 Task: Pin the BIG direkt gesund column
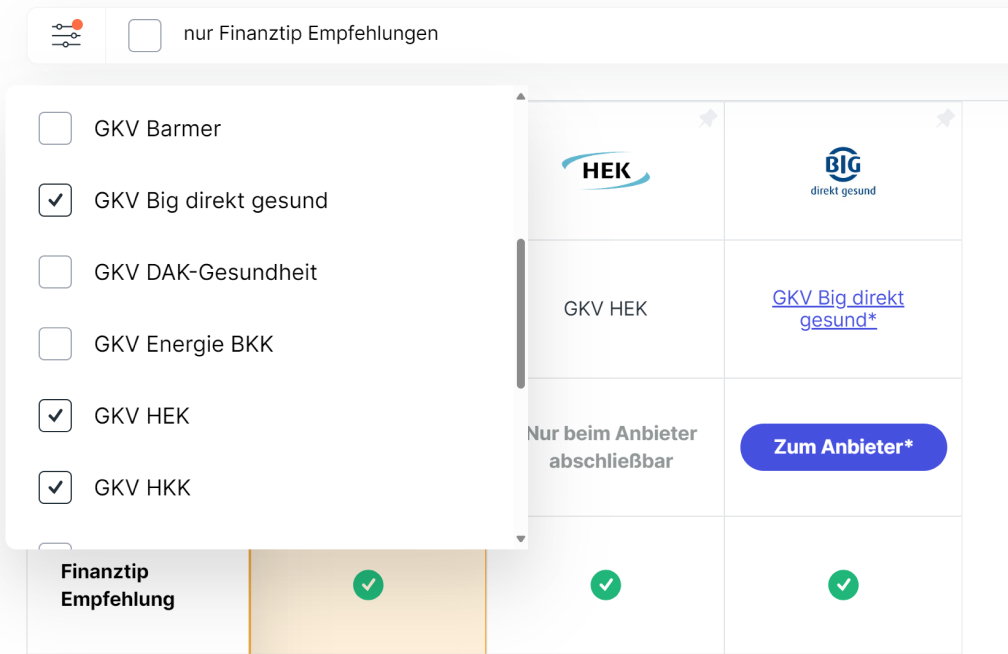pyautogui.click(x=945, y=118)
